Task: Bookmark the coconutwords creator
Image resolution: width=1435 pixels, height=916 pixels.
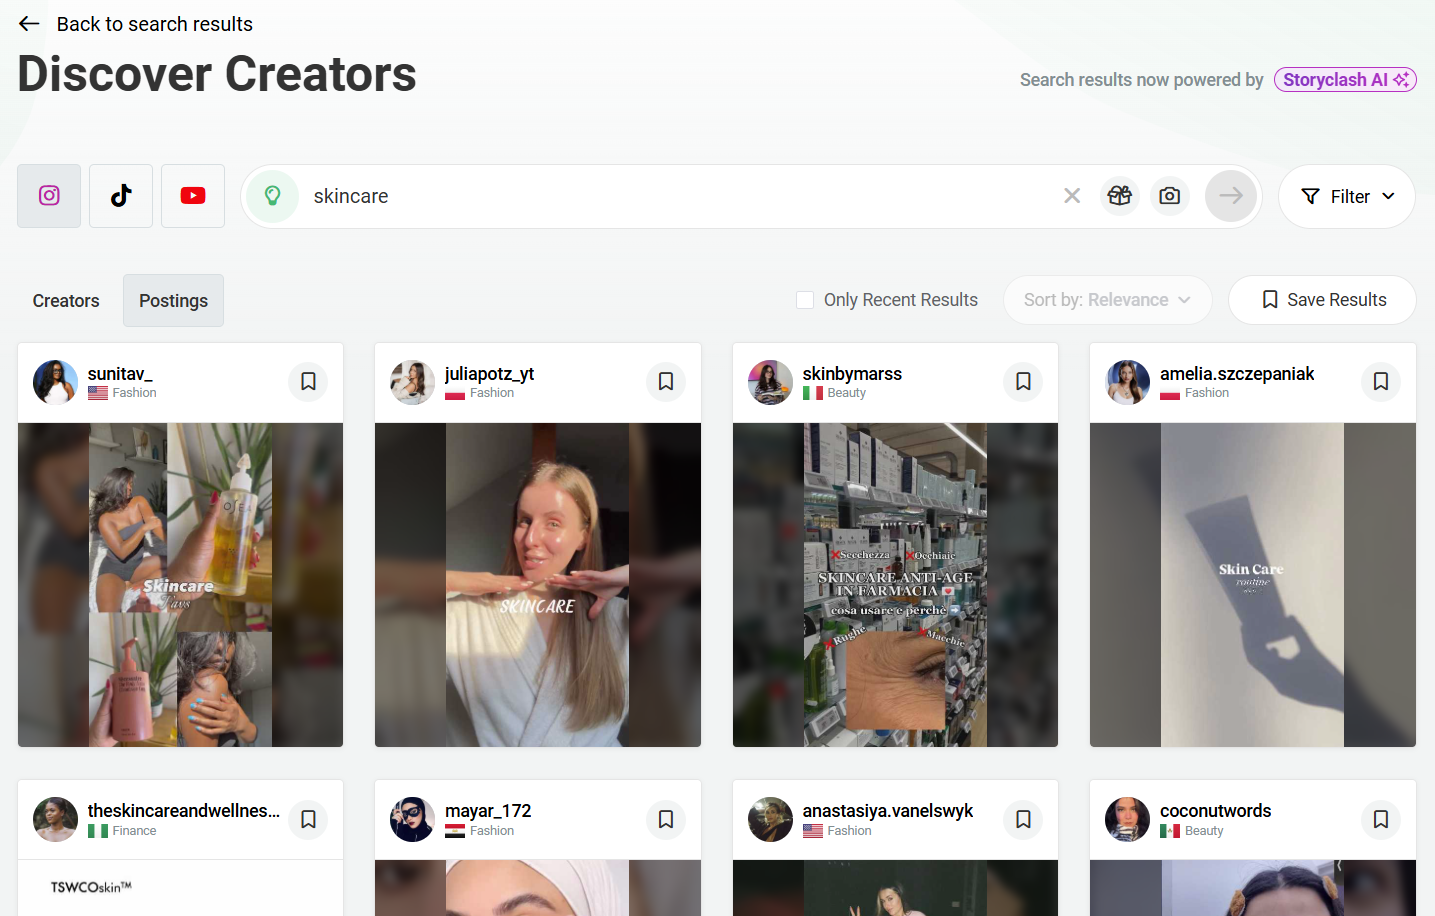Action: [1380, 819]
